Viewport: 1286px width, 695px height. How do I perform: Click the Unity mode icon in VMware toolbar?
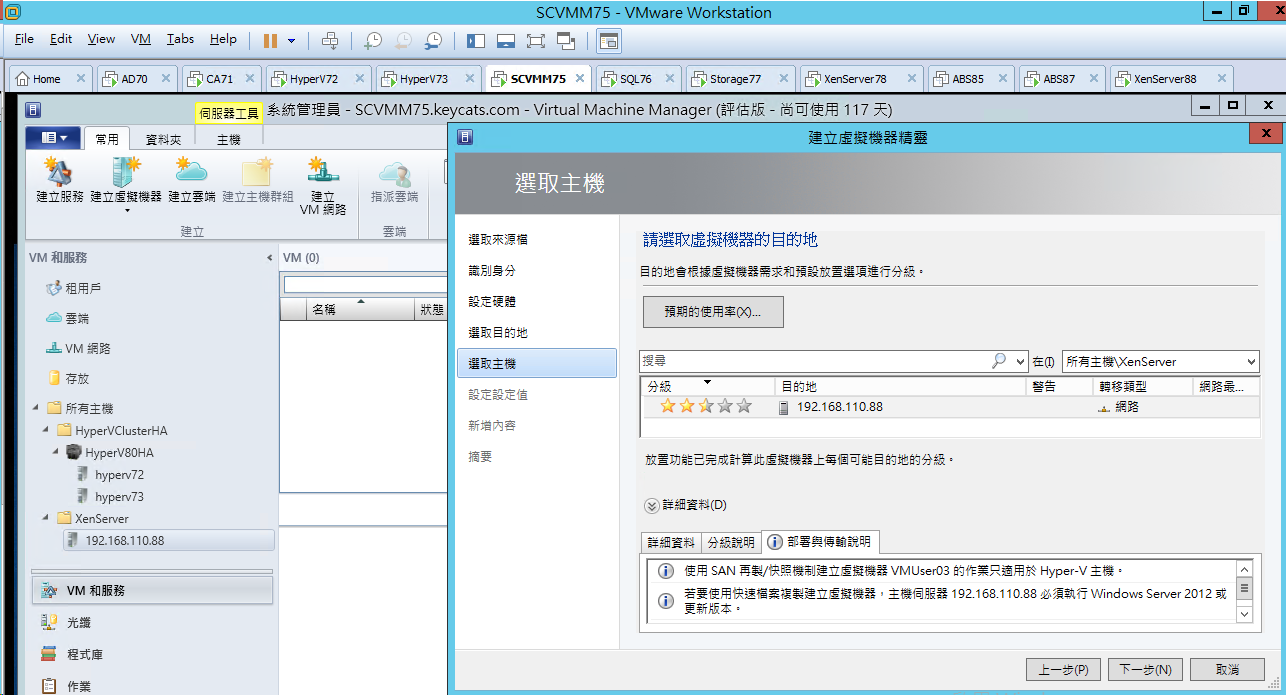(x=566, y=40)
